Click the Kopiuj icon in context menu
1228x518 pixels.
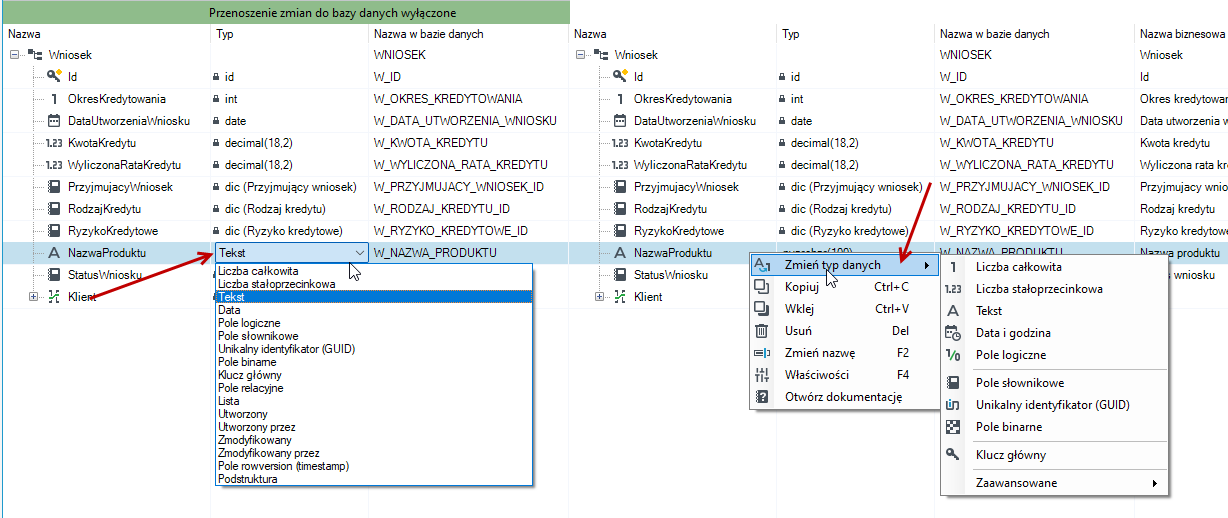762,287
